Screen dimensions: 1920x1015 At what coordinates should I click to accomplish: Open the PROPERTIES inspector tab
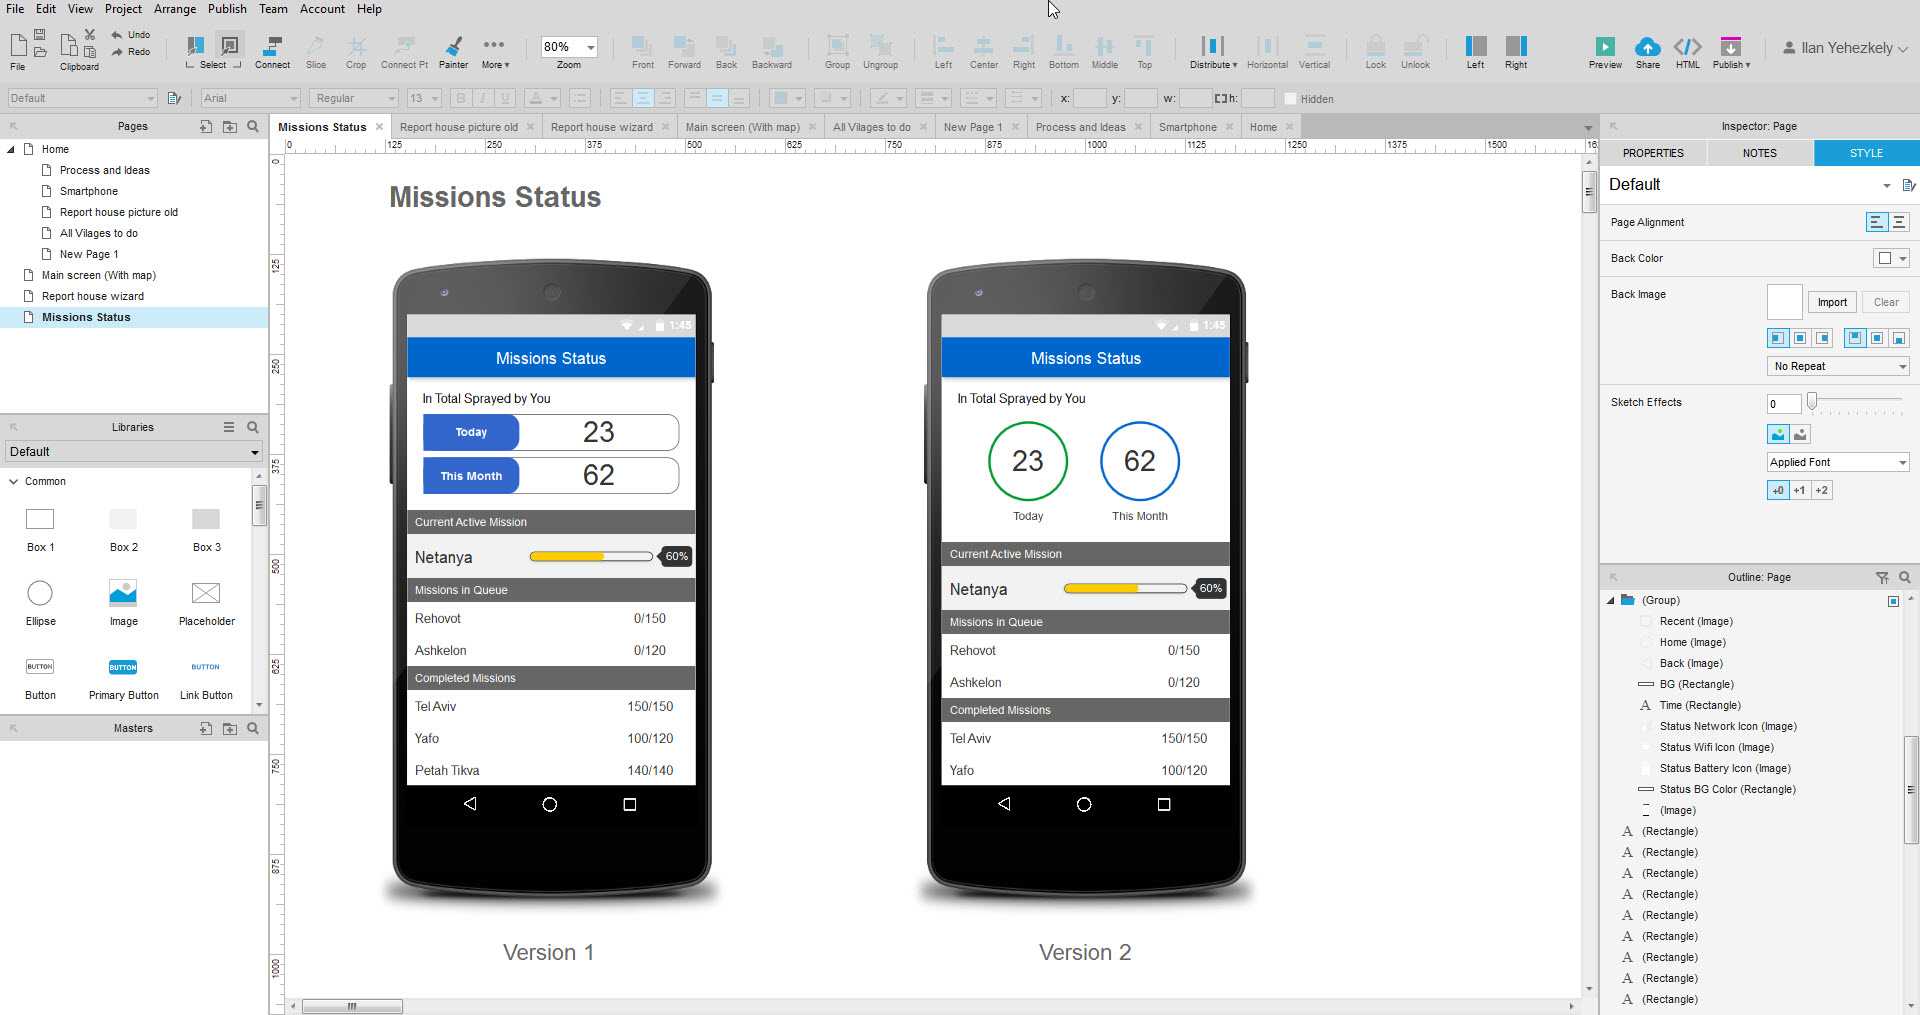tap(1653, 153)
